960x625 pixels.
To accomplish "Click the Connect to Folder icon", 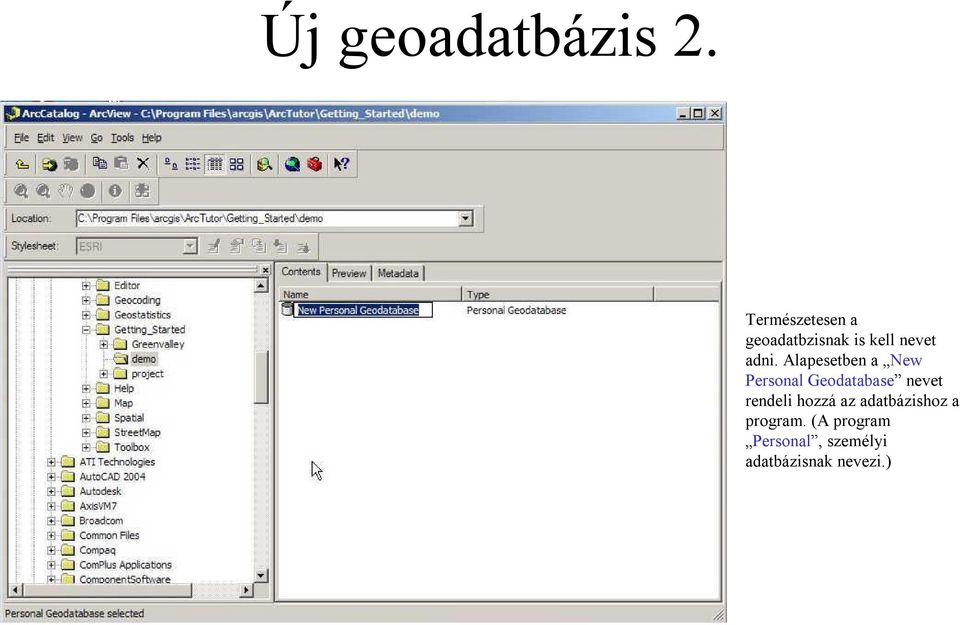I will [48, 164].
